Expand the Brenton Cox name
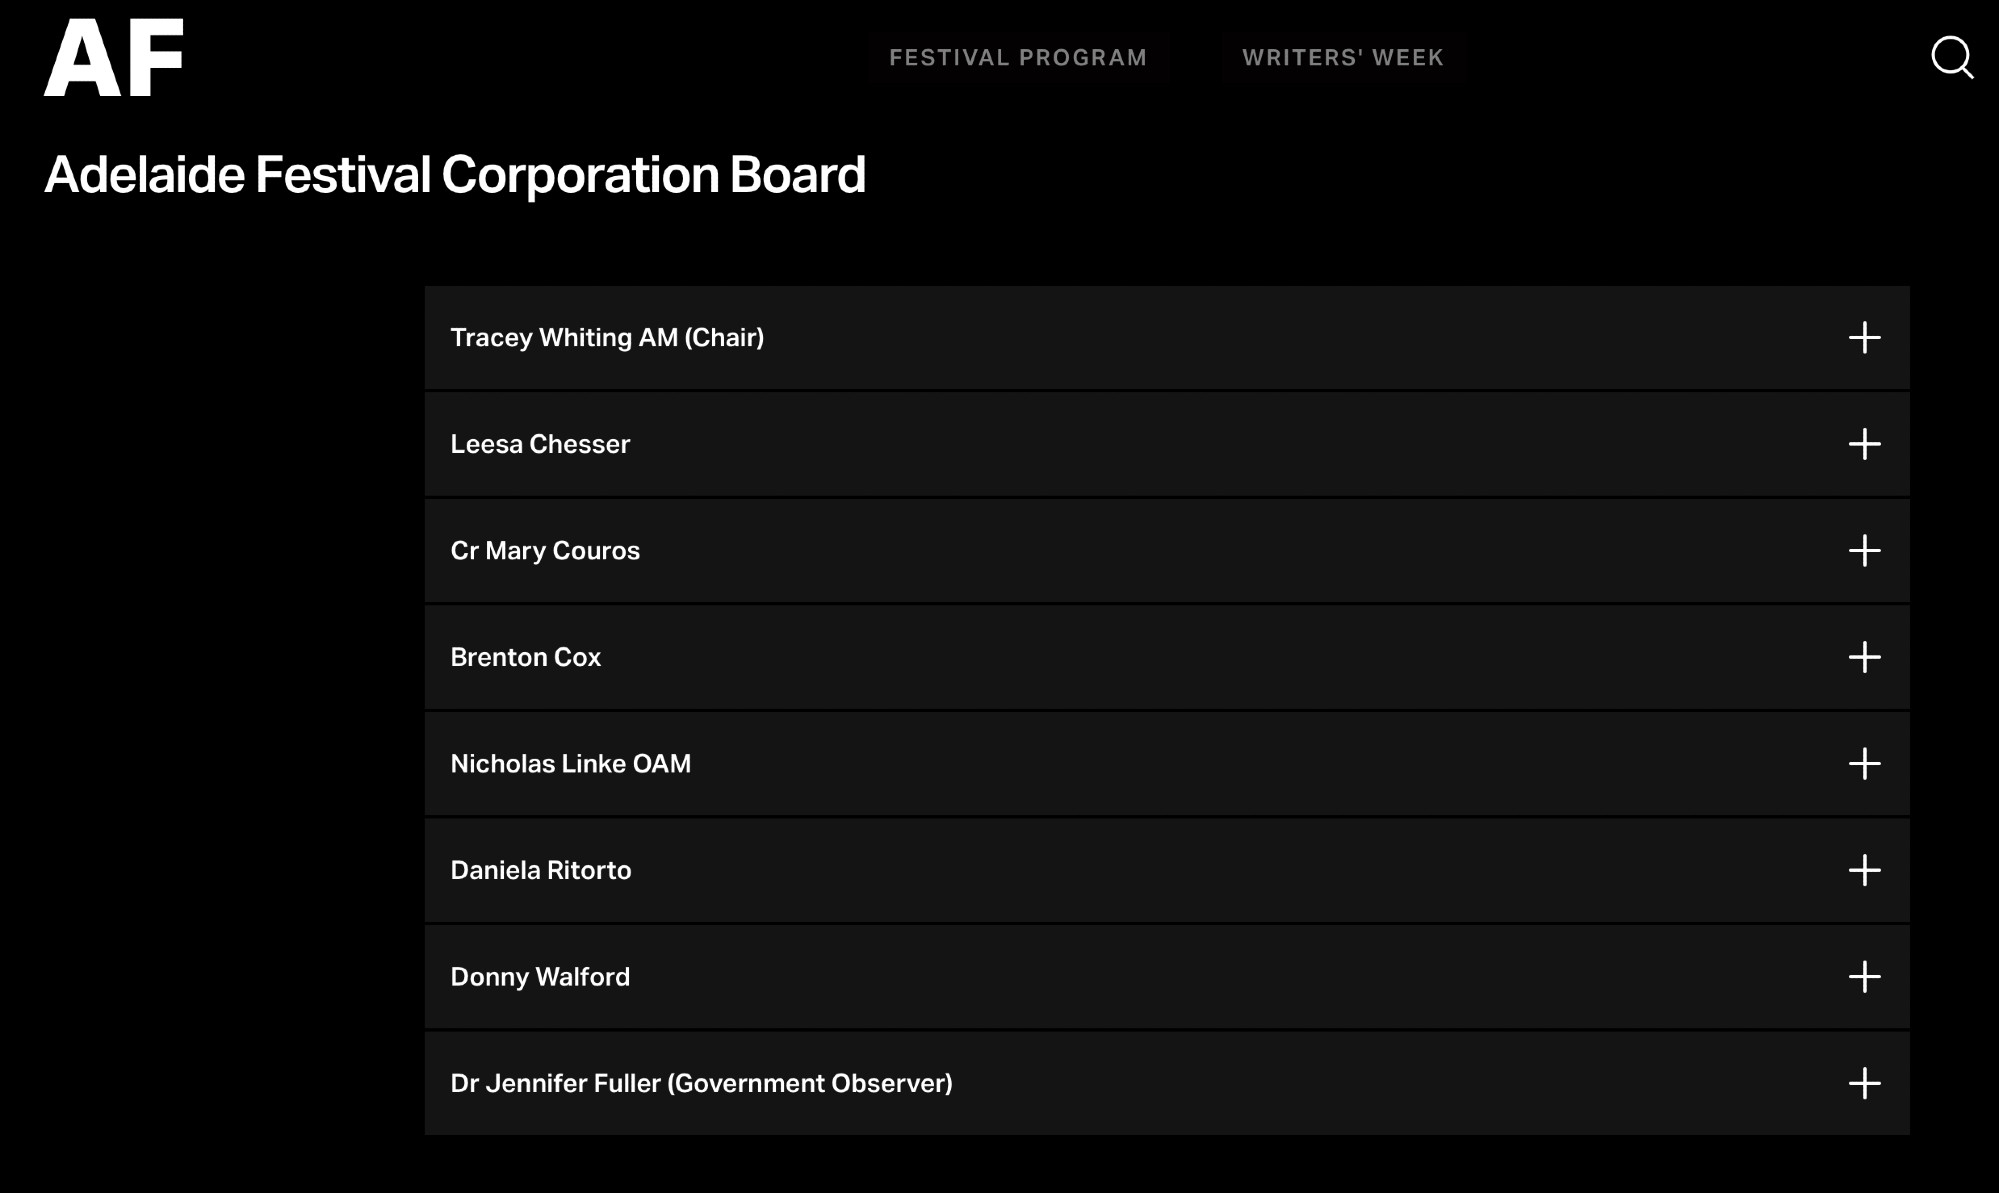Viewport: 1999px width, 1193px height. (x=526, y=657)
